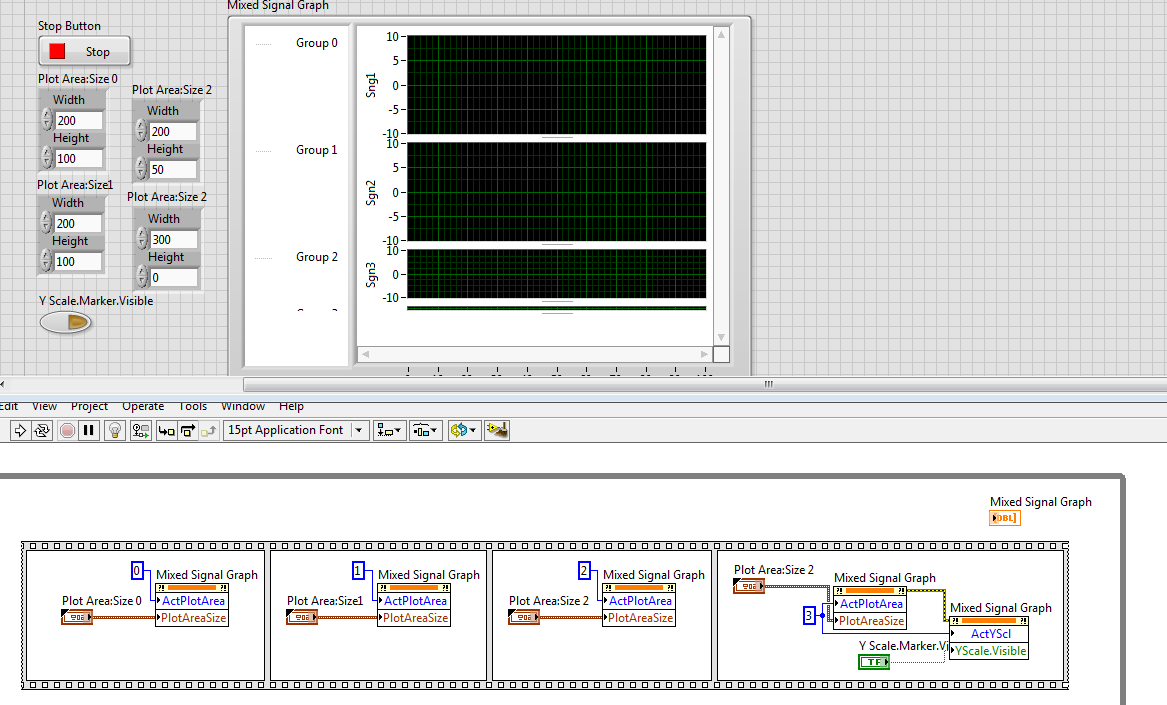Click the numeric constant 0 in first frame
Screen dimensions: 1167x705
point(136,571)
